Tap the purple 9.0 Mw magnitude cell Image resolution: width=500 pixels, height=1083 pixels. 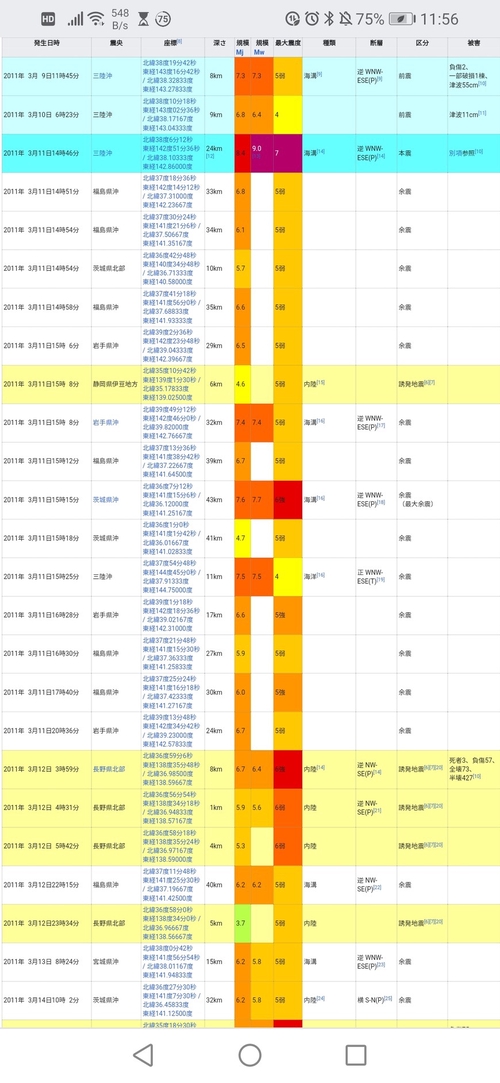pos(260,153)
